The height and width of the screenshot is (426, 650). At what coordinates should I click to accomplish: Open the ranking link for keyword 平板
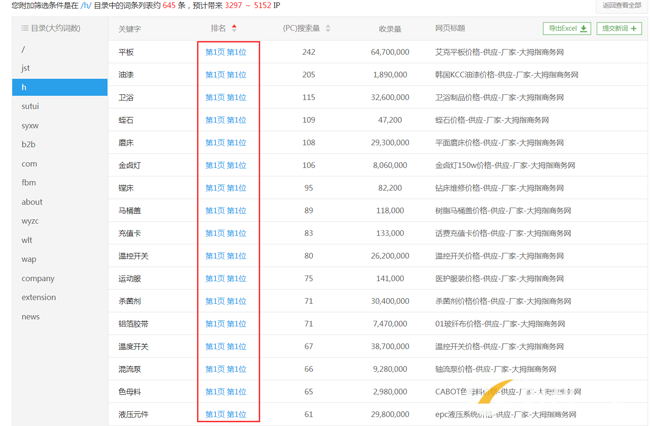pos(226,52)
